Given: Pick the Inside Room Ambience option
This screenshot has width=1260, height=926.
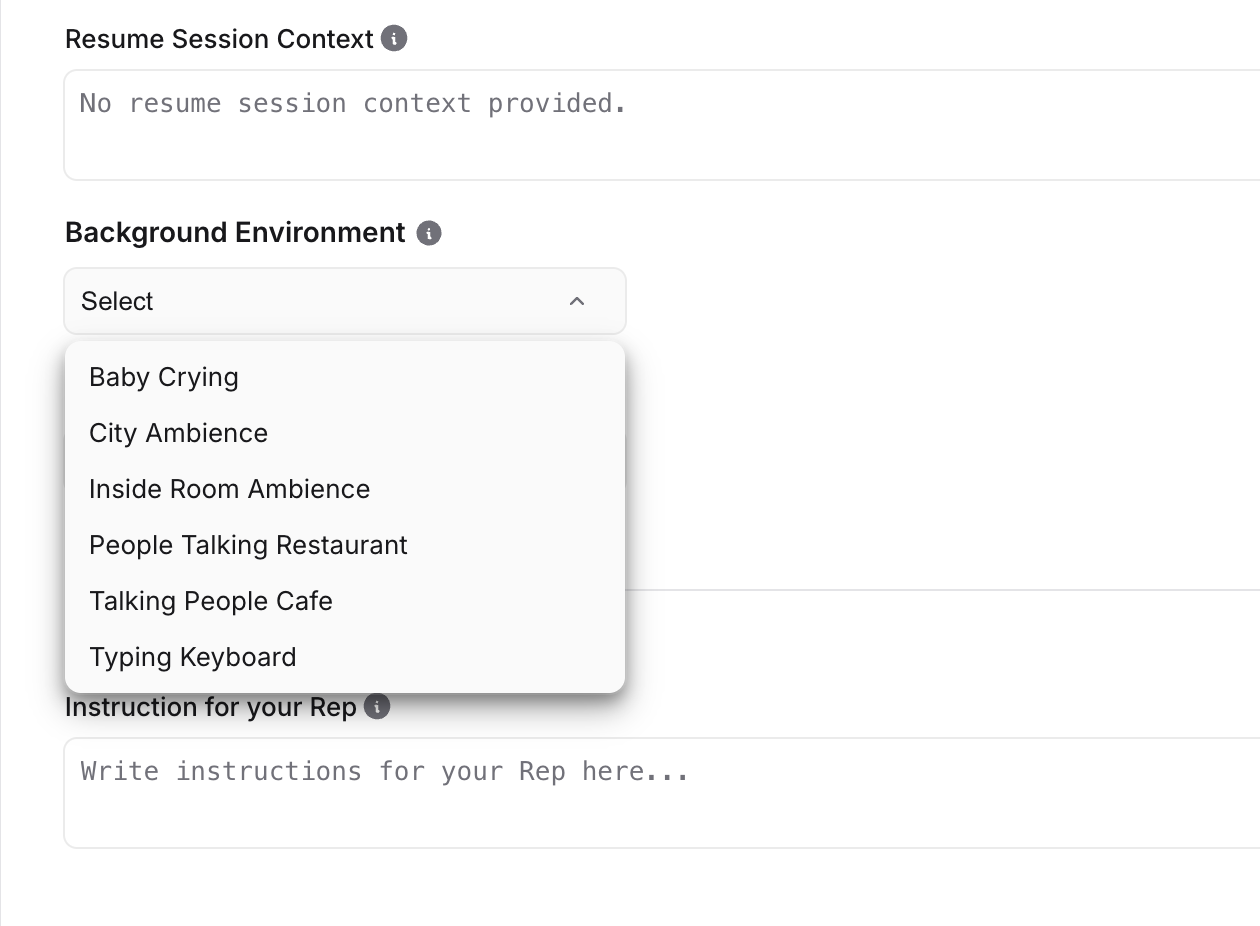Looking at the screenshot, I should point(230,489).
